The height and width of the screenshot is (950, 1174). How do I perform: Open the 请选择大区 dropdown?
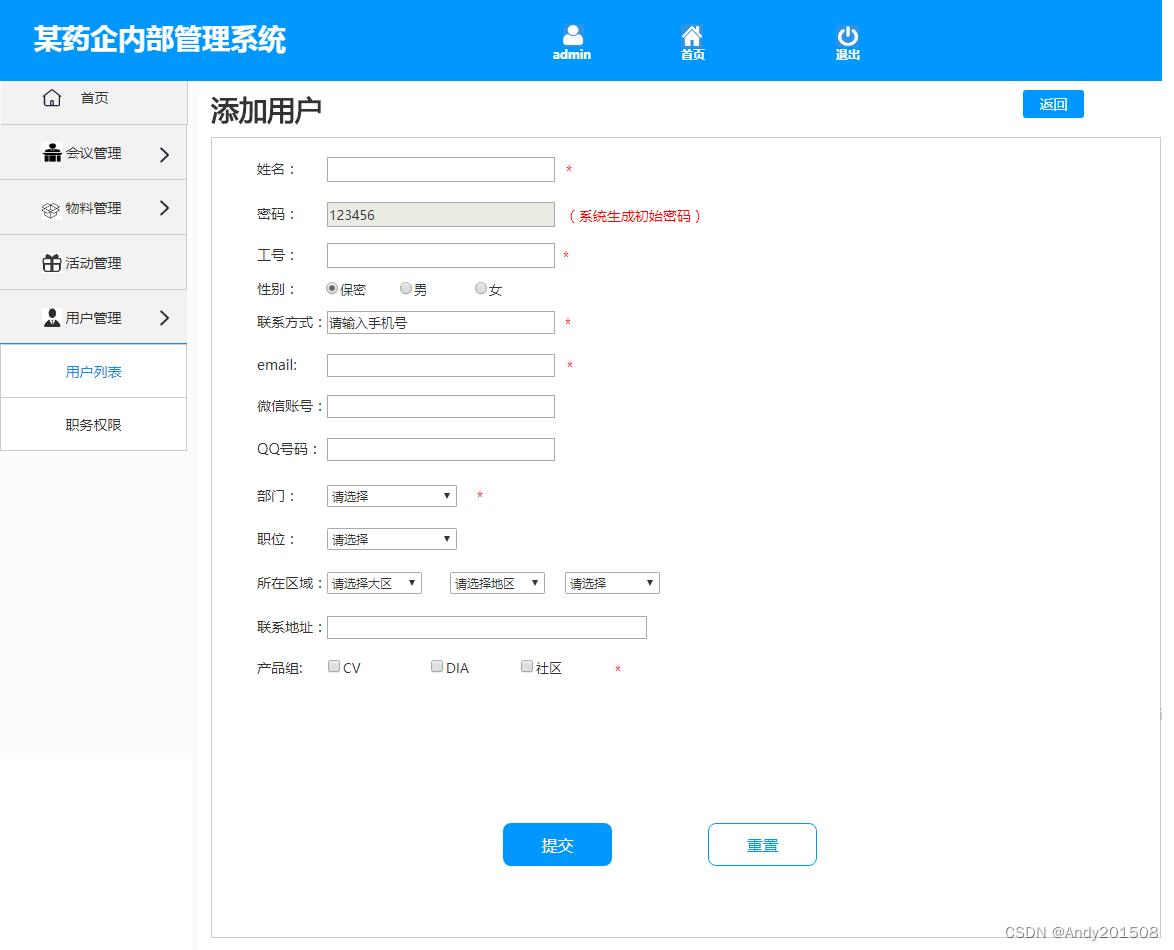point(374,583)
